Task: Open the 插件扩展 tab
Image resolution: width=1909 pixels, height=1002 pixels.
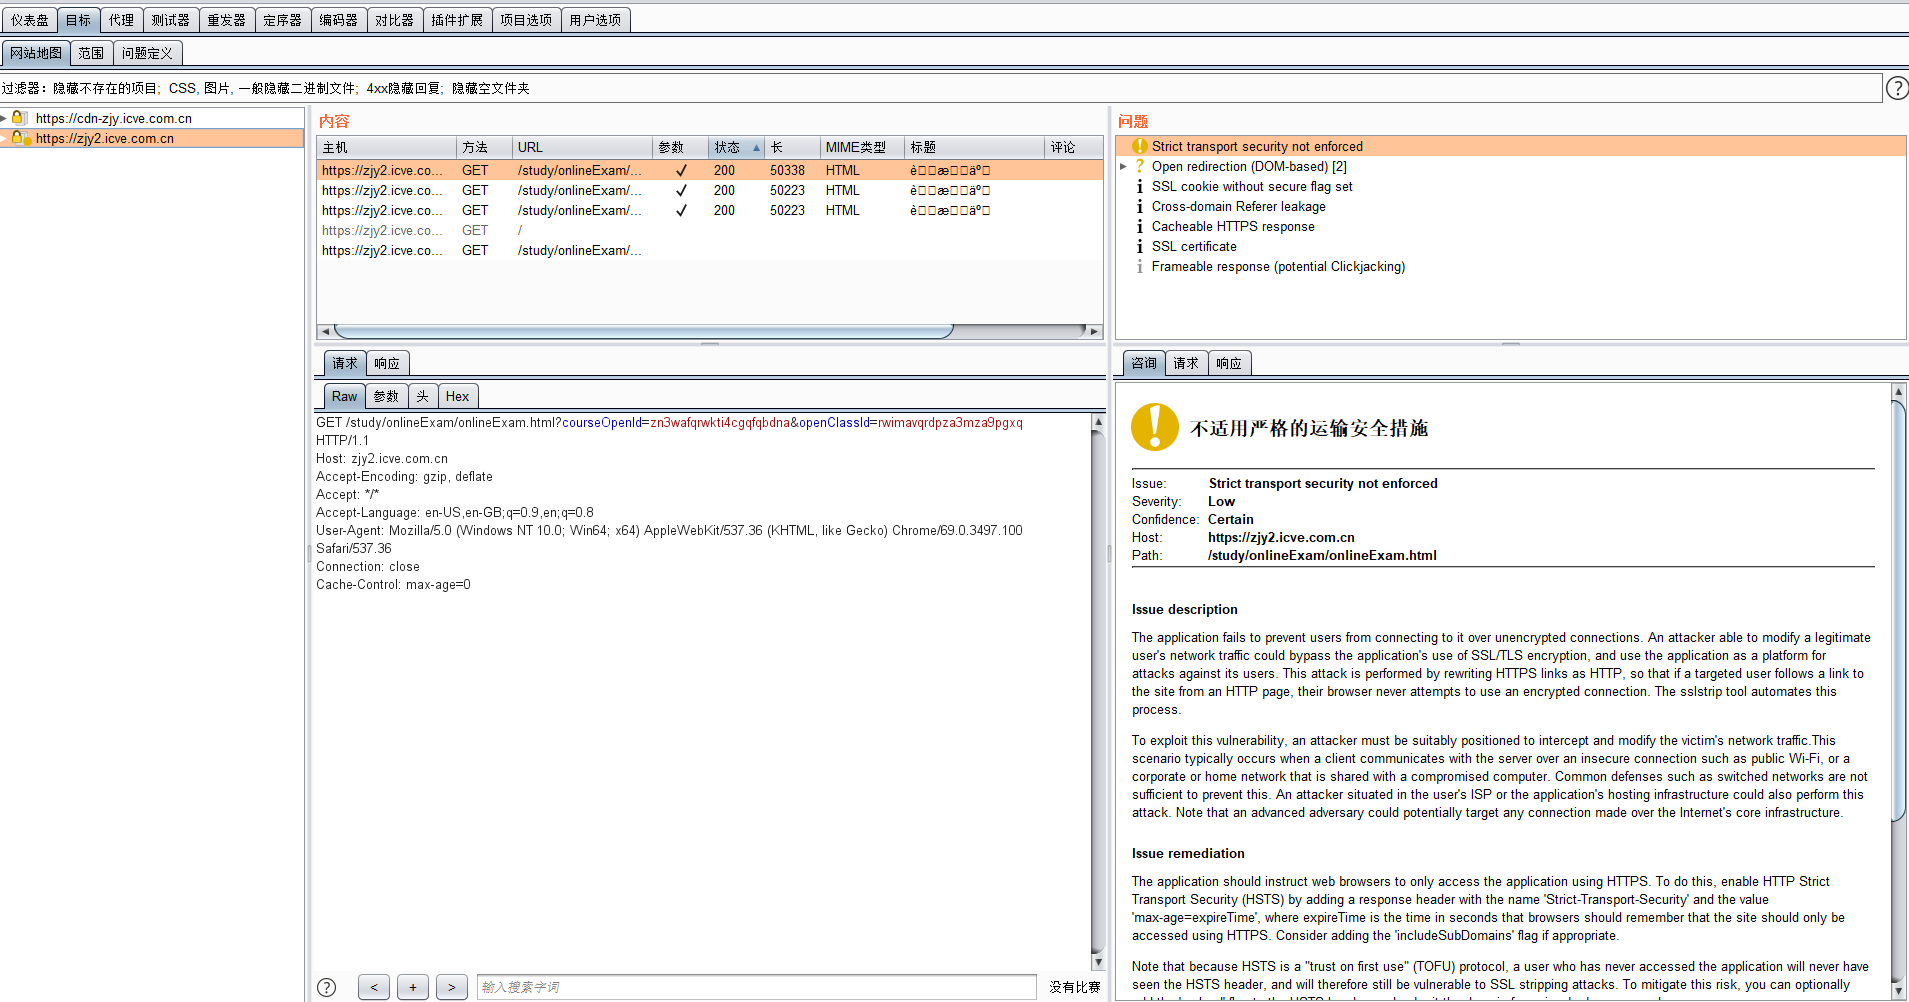Action: tap(457, 20)
